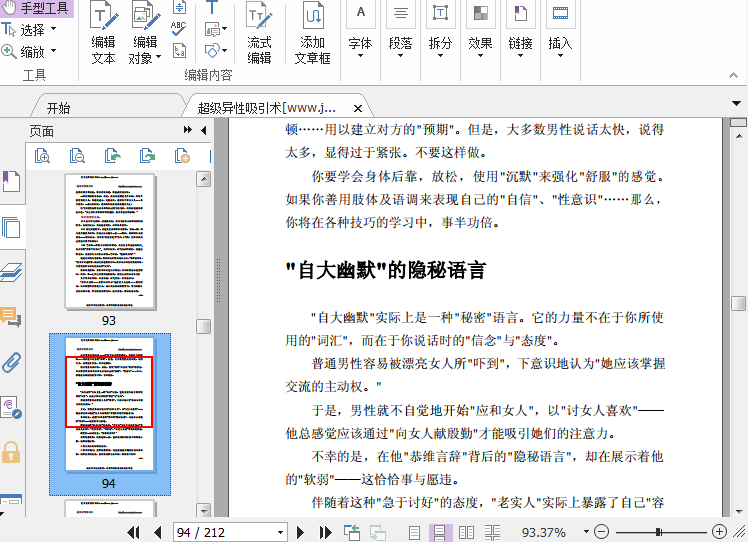Click the zoom in plus button
The height and width of the screenshot is (542, 748).
(719, 532)
